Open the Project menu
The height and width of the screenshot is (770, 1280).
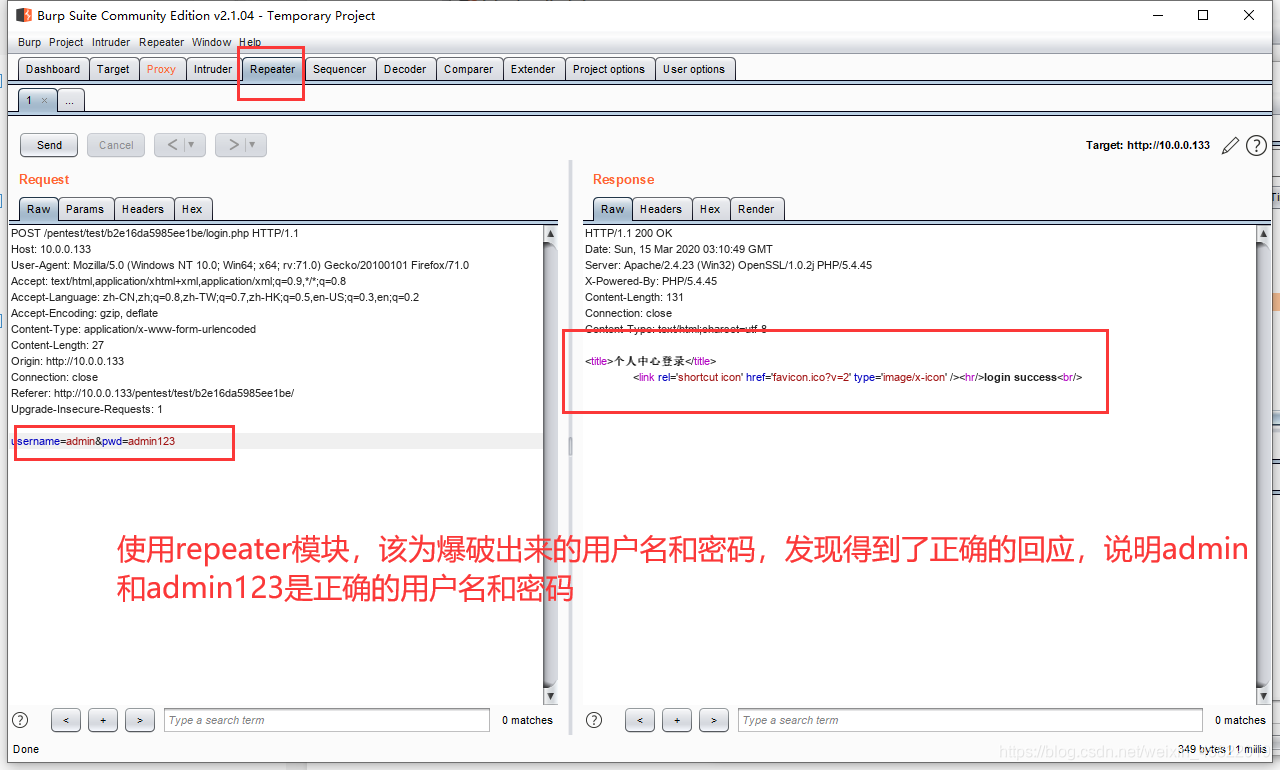[x=66, y=42]
